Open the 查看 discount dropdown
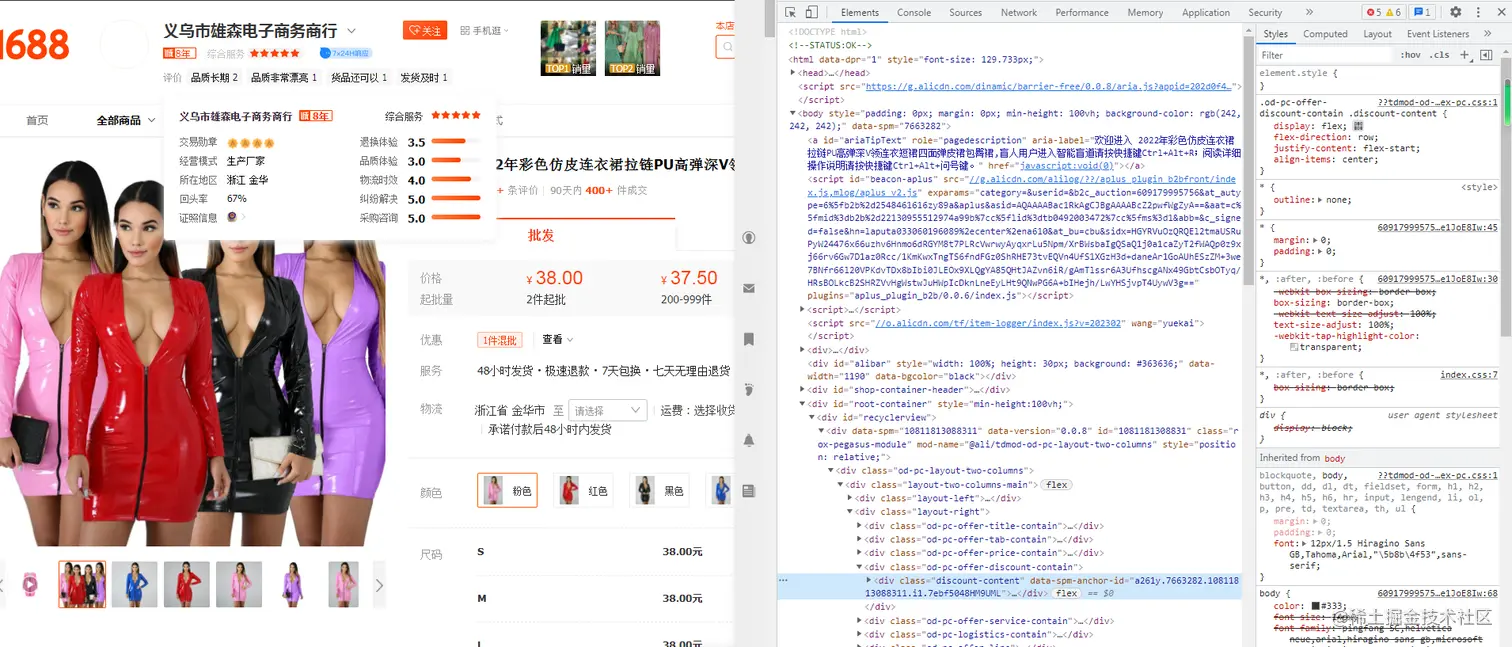Viewport: 1512px width, 647px height. click(x=558, y=340)
